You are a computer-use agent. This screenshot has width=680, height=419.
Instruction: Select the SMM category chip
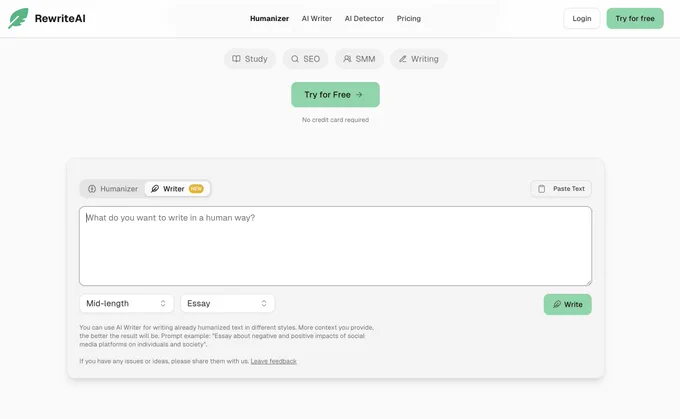359,59
